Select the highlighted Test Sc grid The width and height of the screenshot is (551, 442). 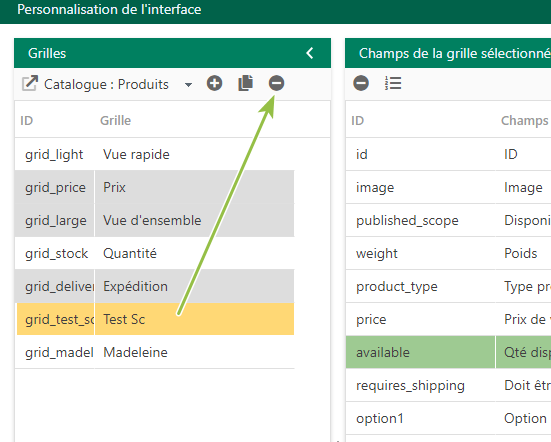[x=155, y=319]
